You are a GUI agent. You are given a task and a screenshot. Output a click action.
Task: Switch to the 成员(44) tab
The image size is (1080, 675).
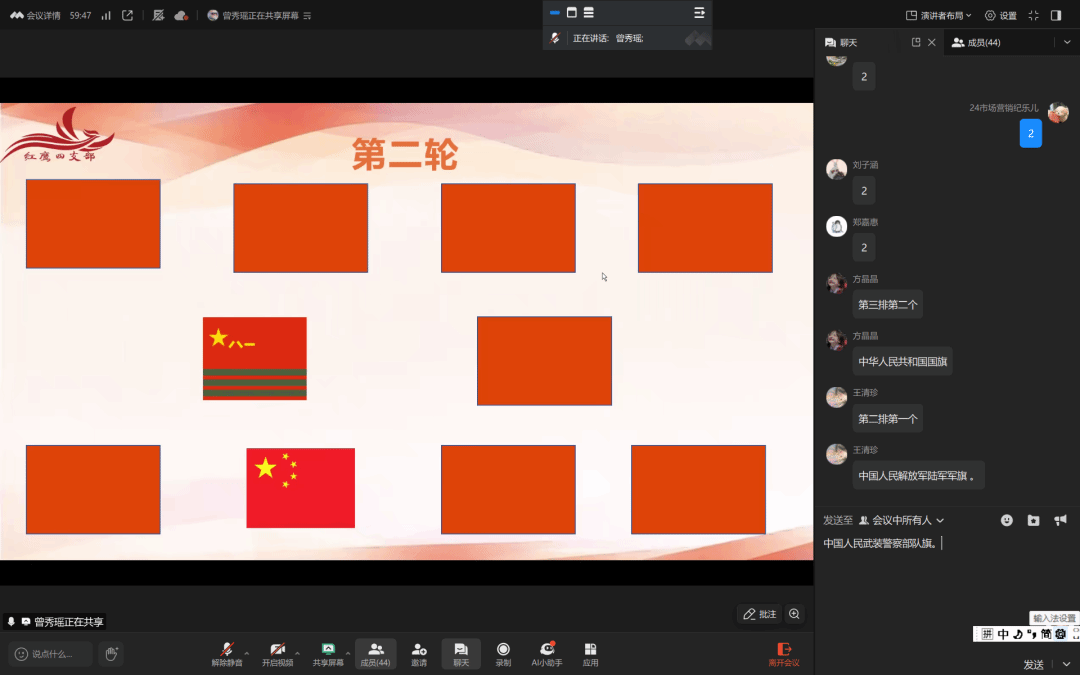(976, 43)
